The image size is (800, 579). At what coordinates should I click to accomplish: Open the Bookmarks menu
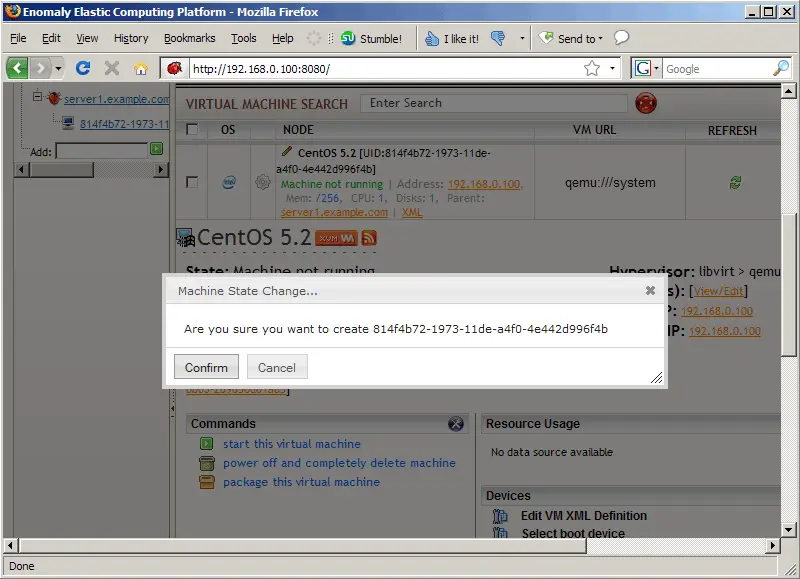click(x=190, y=38)
